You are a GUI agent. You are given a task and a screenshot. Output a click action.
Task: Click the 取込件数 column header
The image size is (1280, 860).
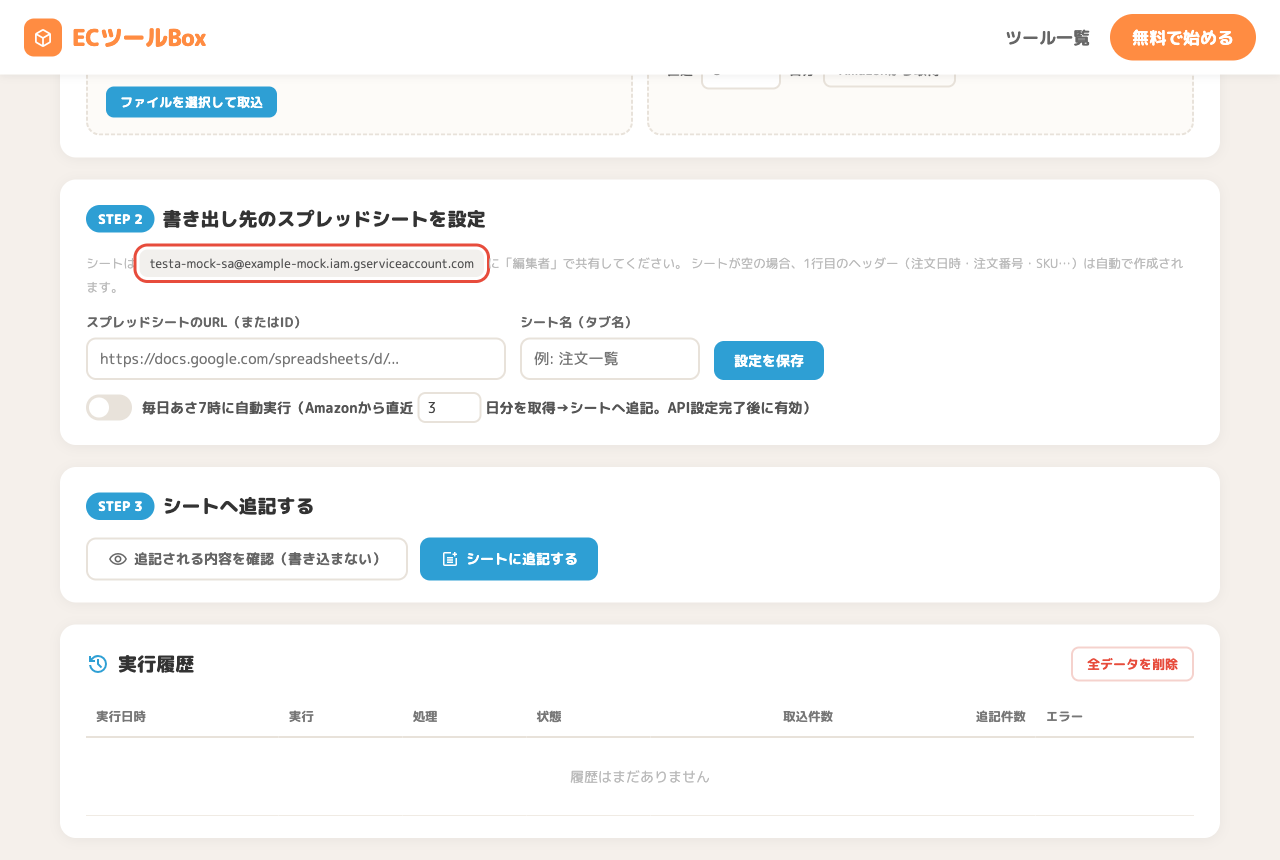(808, 717)
